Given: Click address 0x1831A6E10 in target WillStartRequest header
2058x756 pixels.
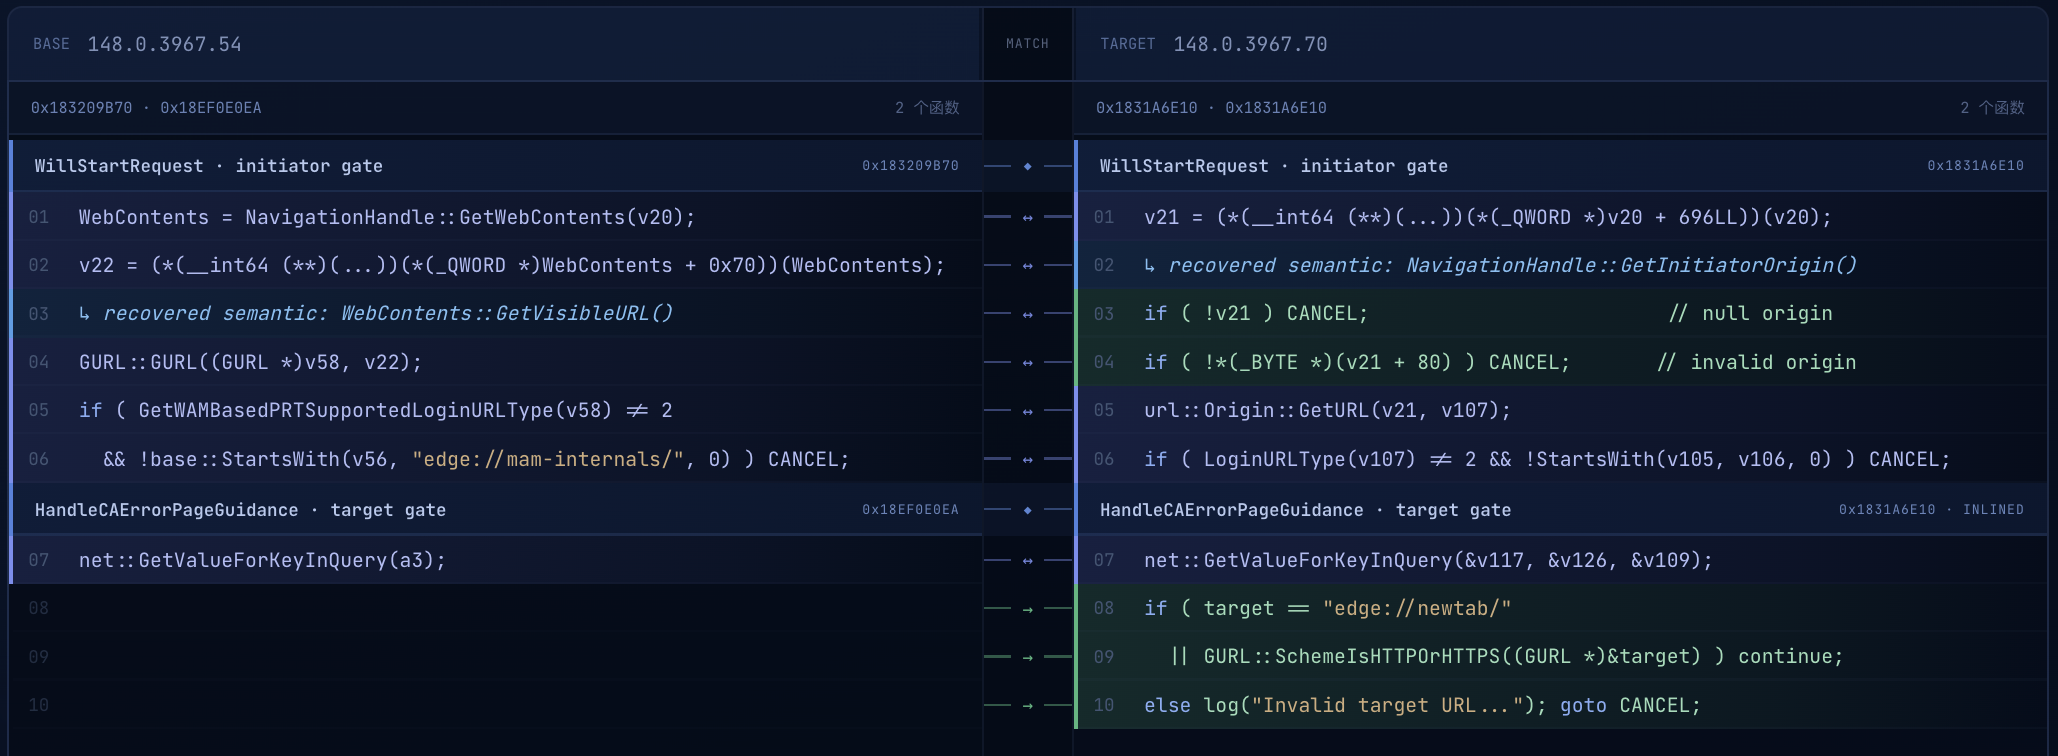Looking at the screenshot, I should (1975, 166).
